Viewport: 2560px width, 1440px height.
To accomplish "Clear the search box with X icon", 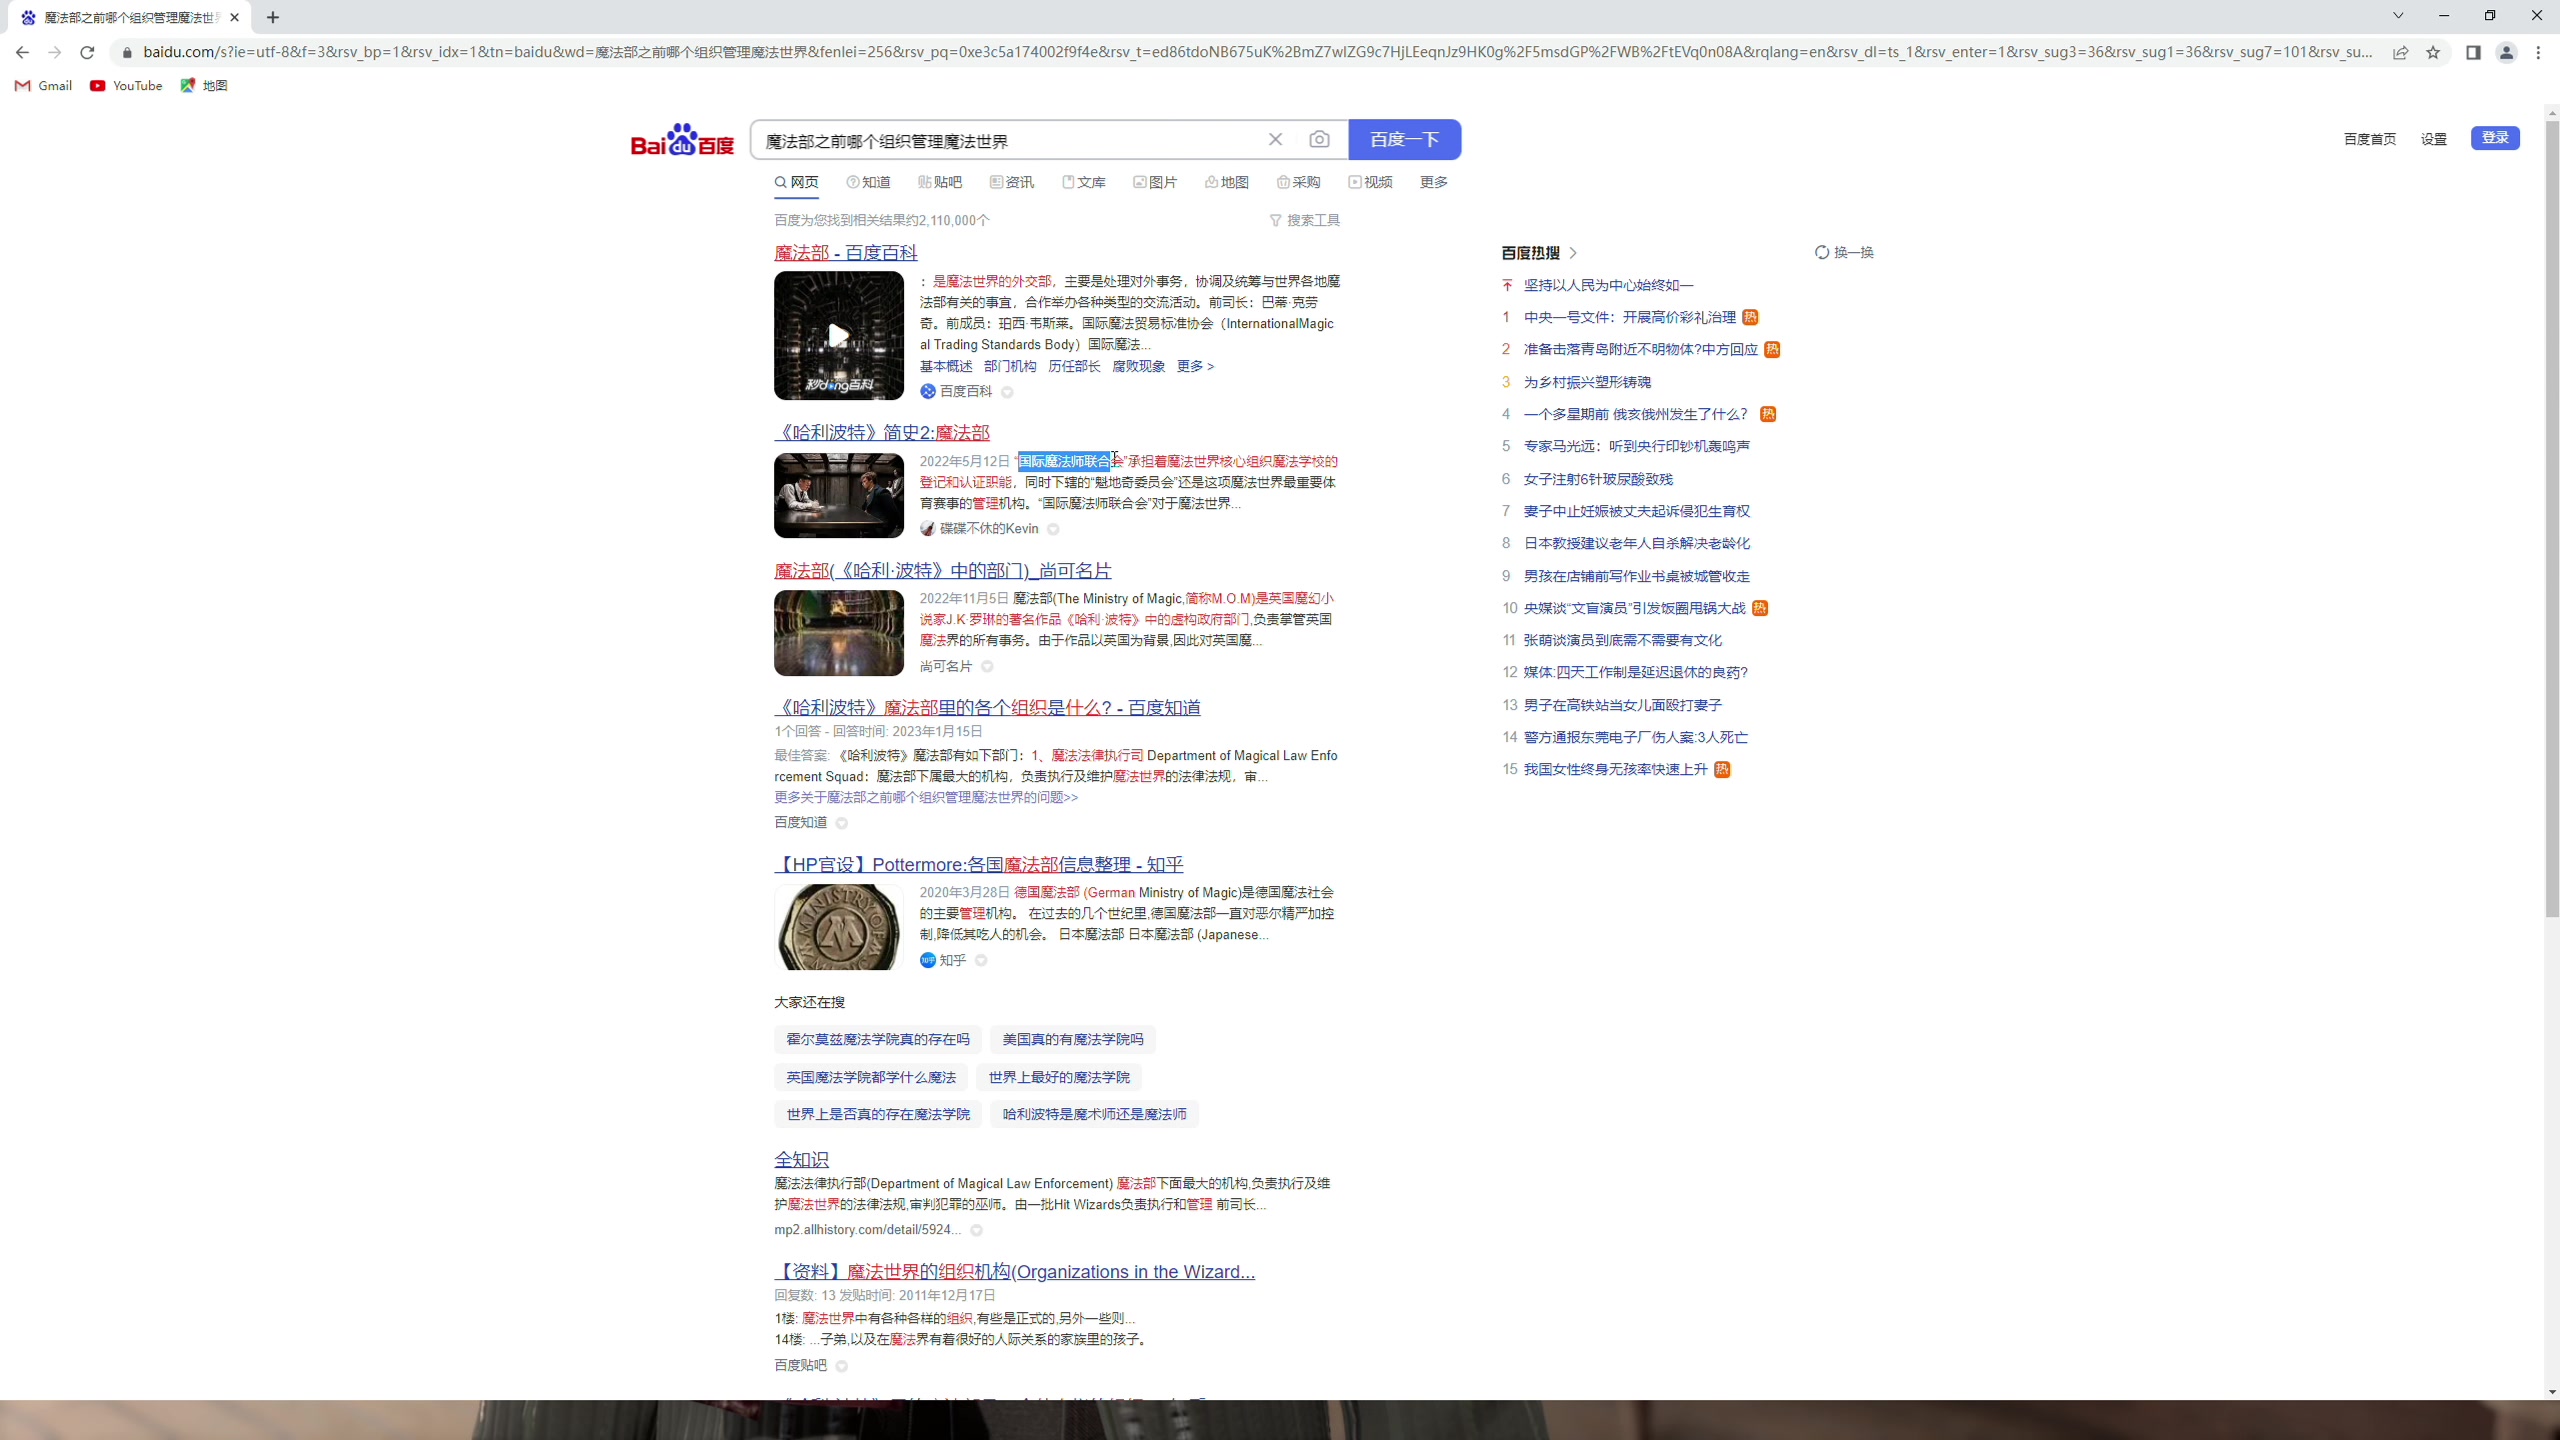I will click(1275, 140).
